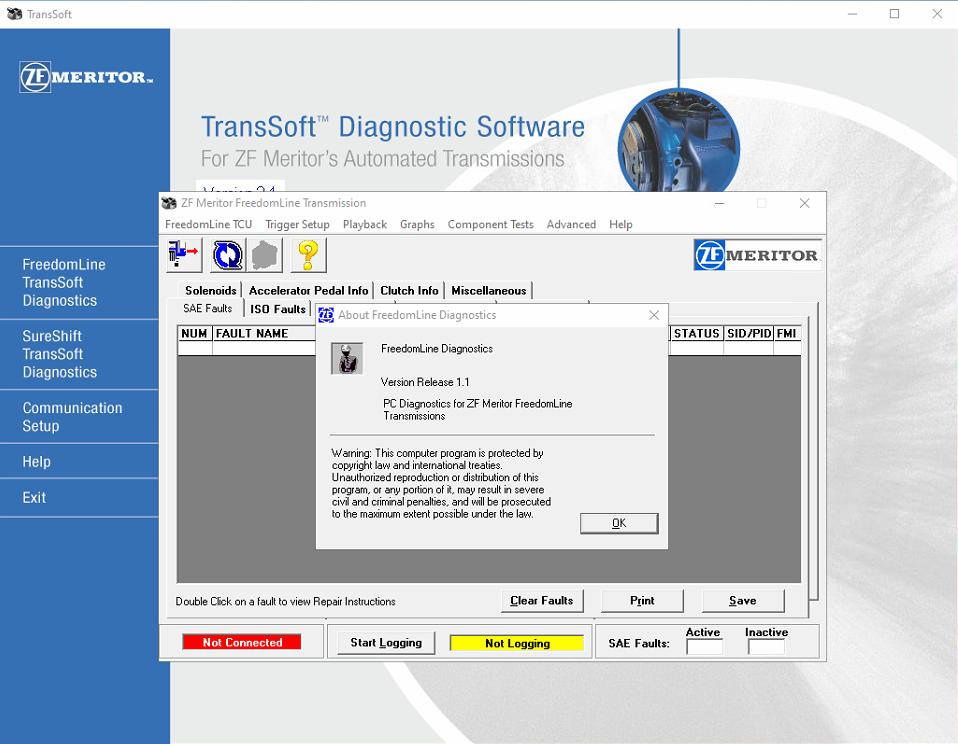Select the connection setup toolbar icon

click(x=182, y=255)
